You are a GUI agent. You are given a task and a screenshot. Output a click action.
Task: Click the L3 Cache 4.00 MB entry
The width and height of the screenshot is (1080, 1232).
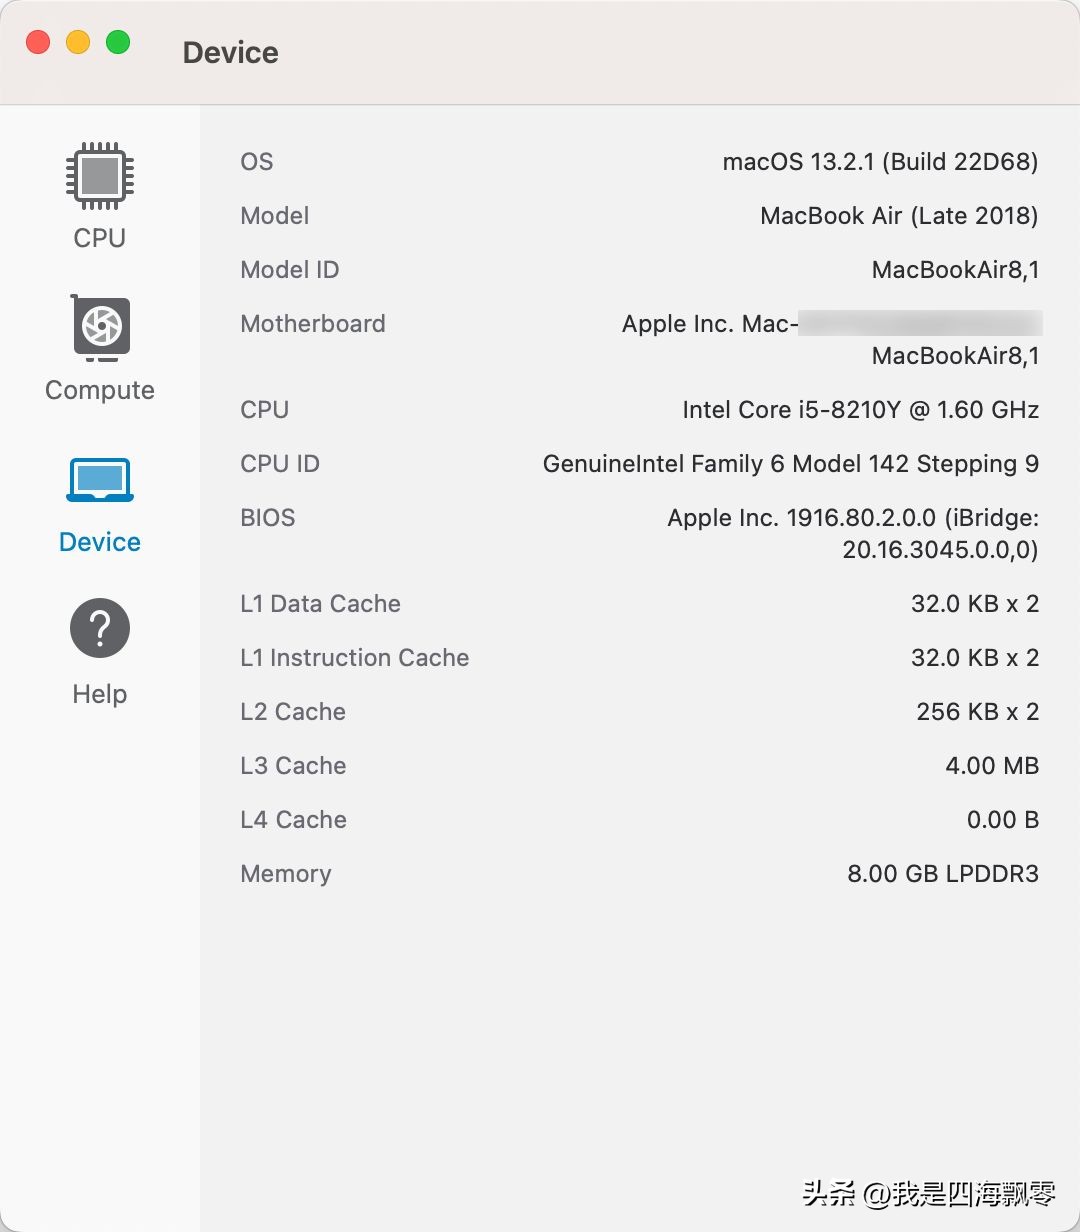point(990,765)
